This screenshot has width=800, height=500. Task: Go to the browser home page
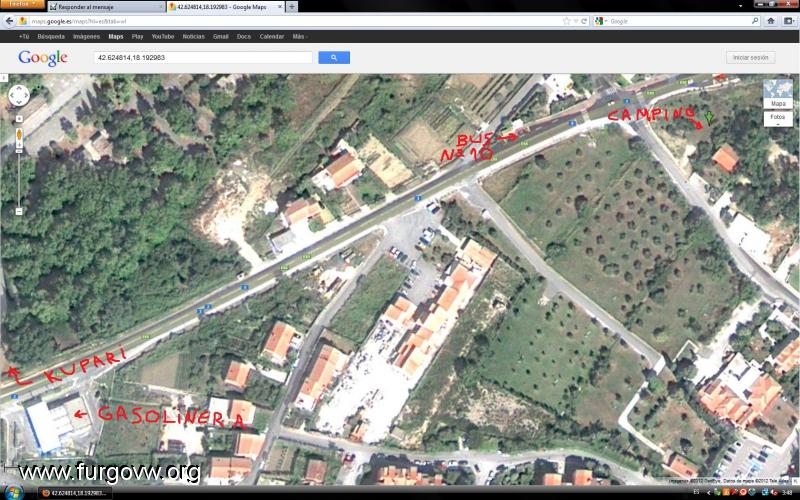(771, 21)
